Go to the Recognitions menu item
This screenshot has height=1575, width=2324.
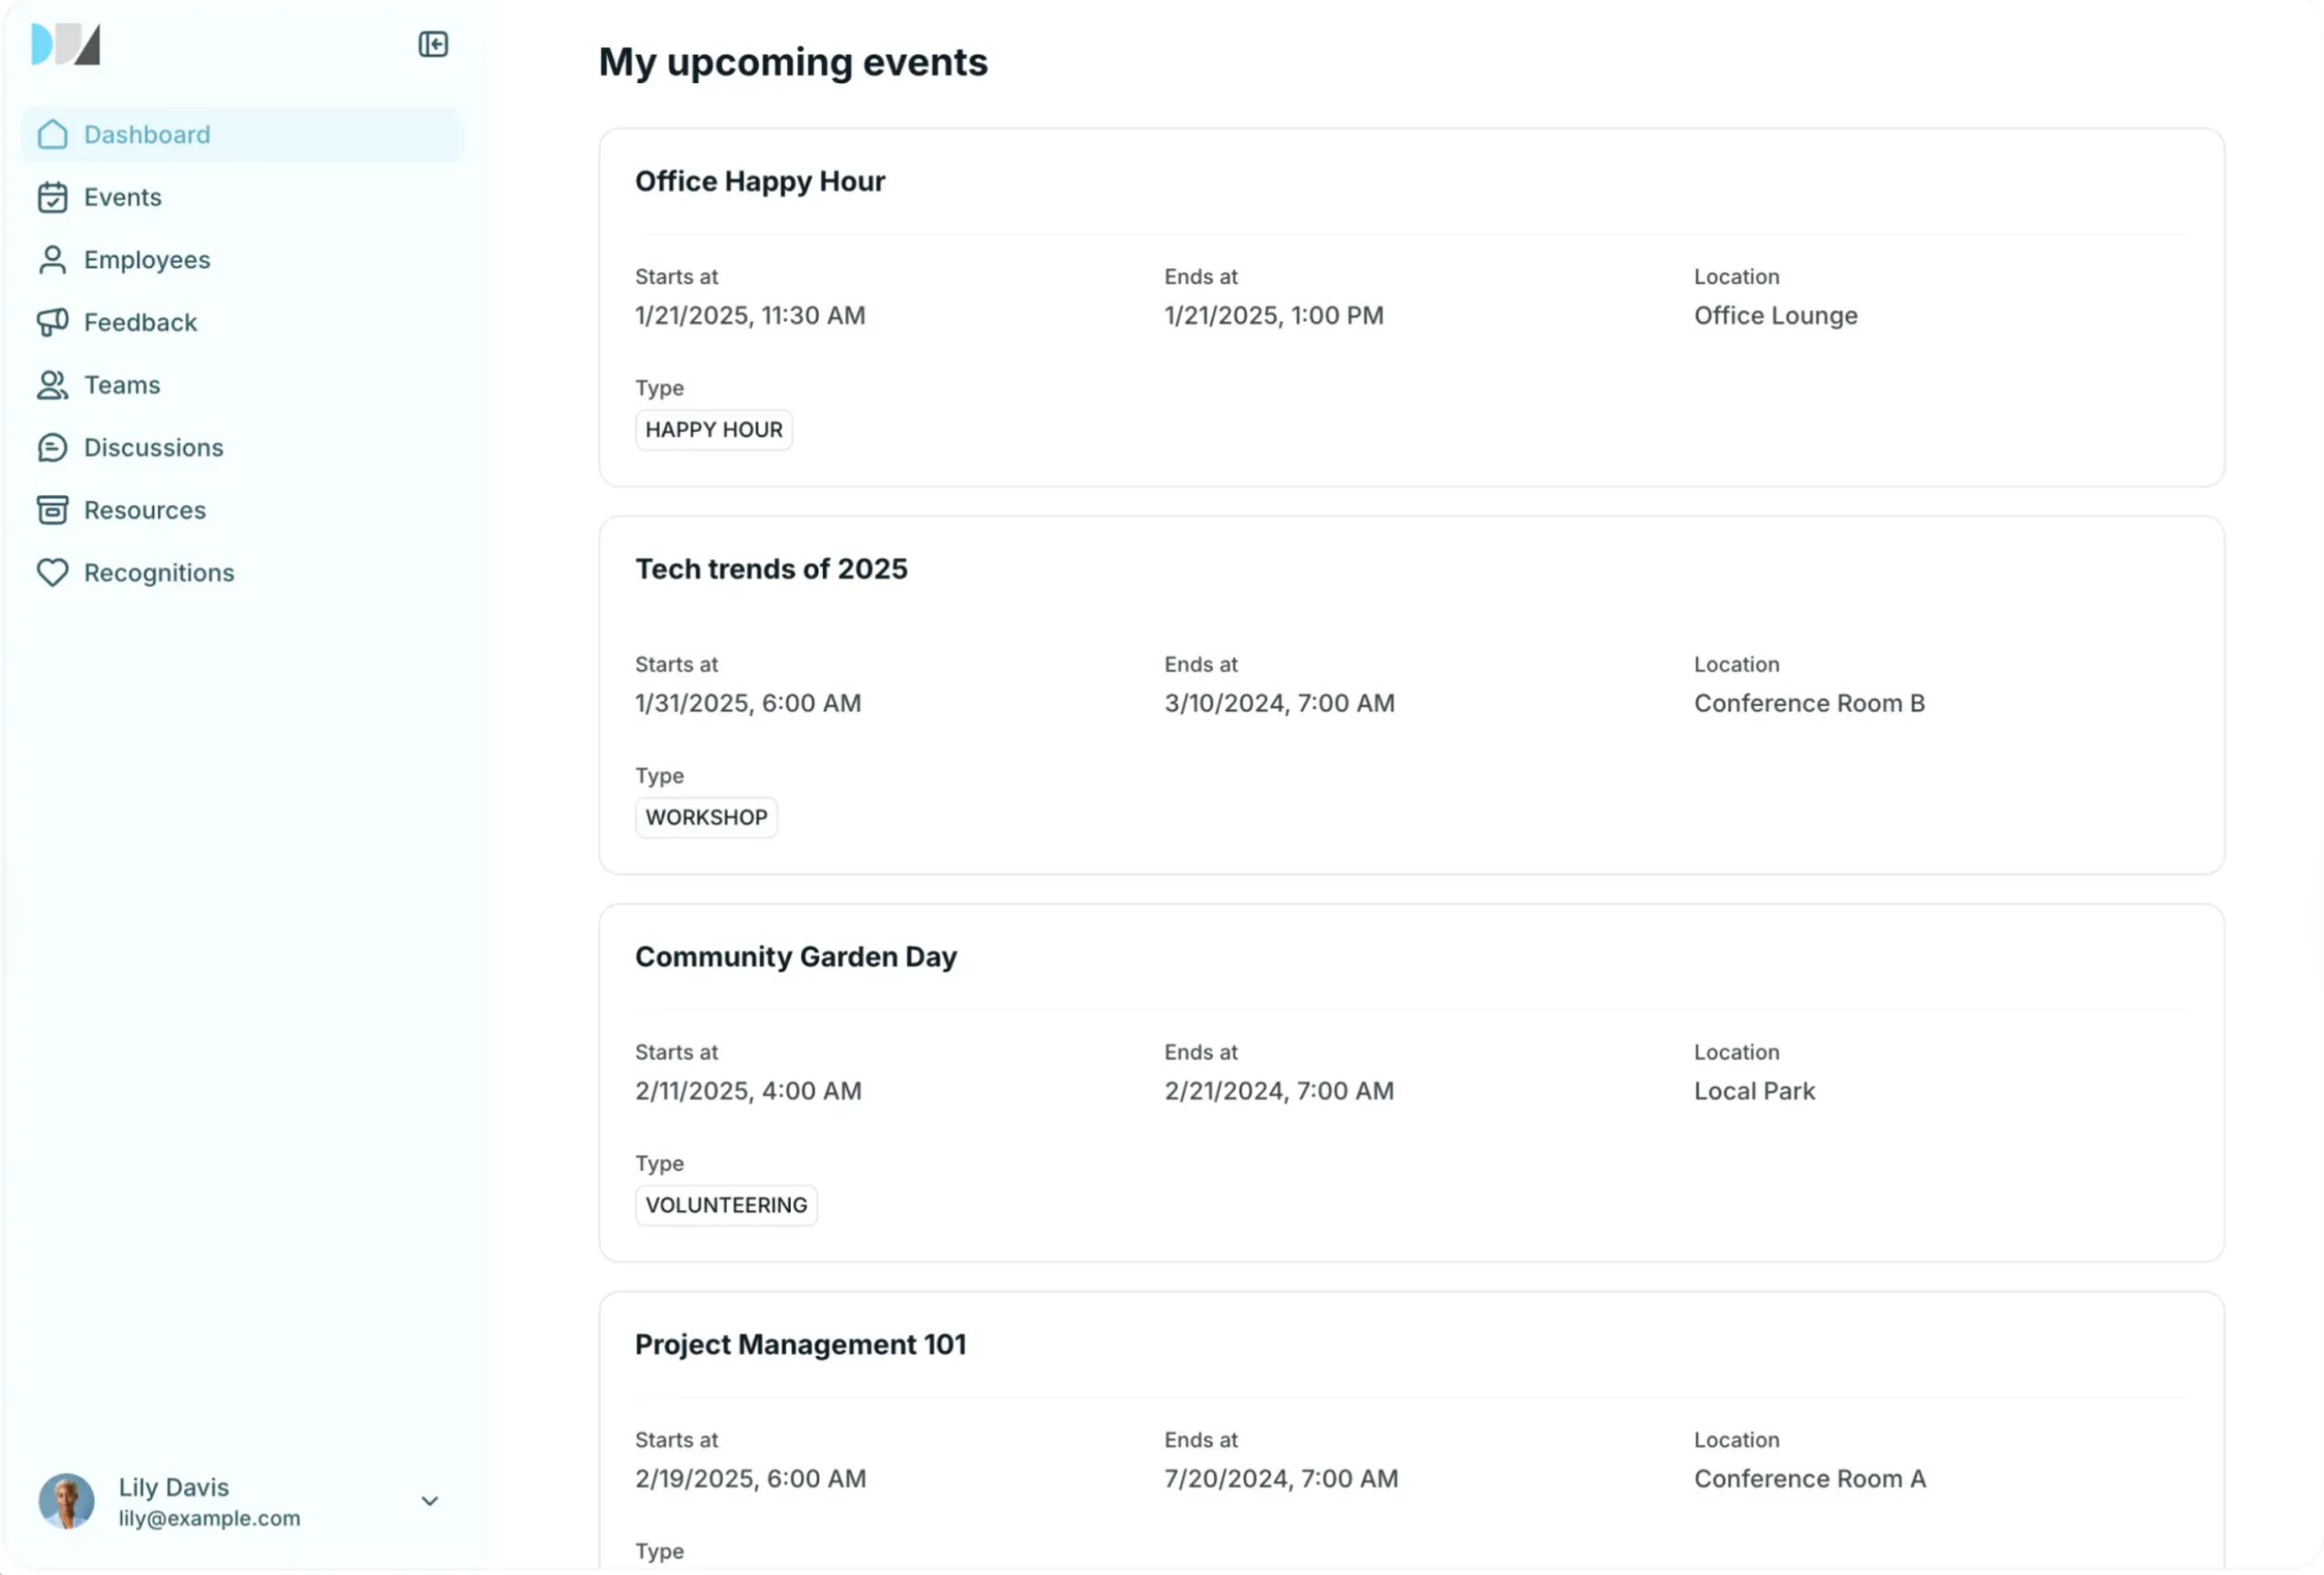coord(159,572)
